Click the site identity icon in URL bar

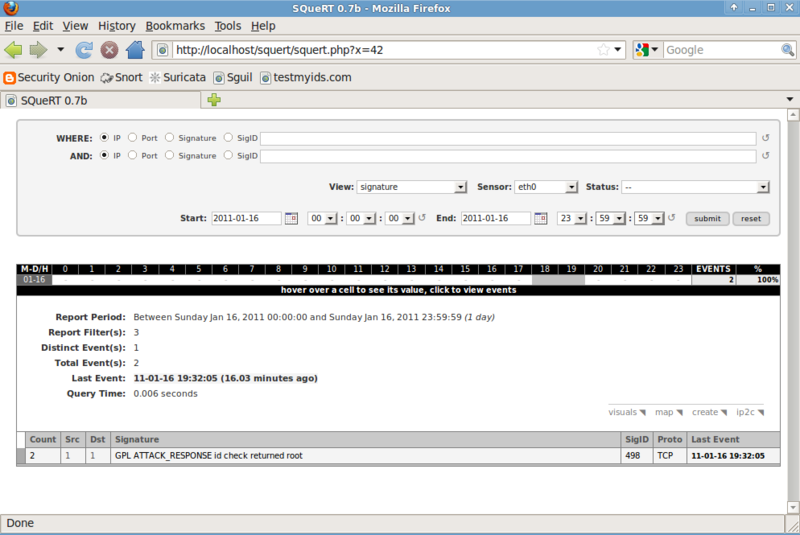pyautogui.click(x=162, y=50)
